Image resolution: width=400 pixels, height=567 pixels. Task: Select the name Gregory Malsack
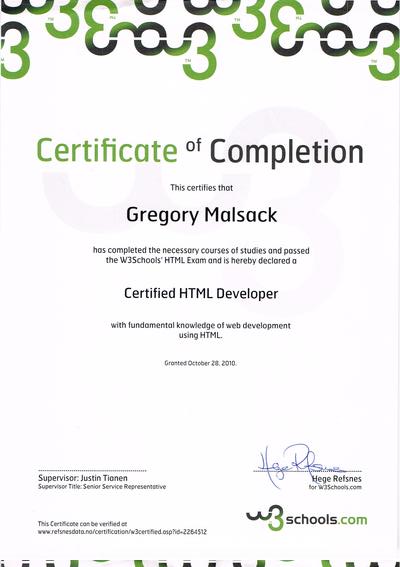[x=201, y=215]
